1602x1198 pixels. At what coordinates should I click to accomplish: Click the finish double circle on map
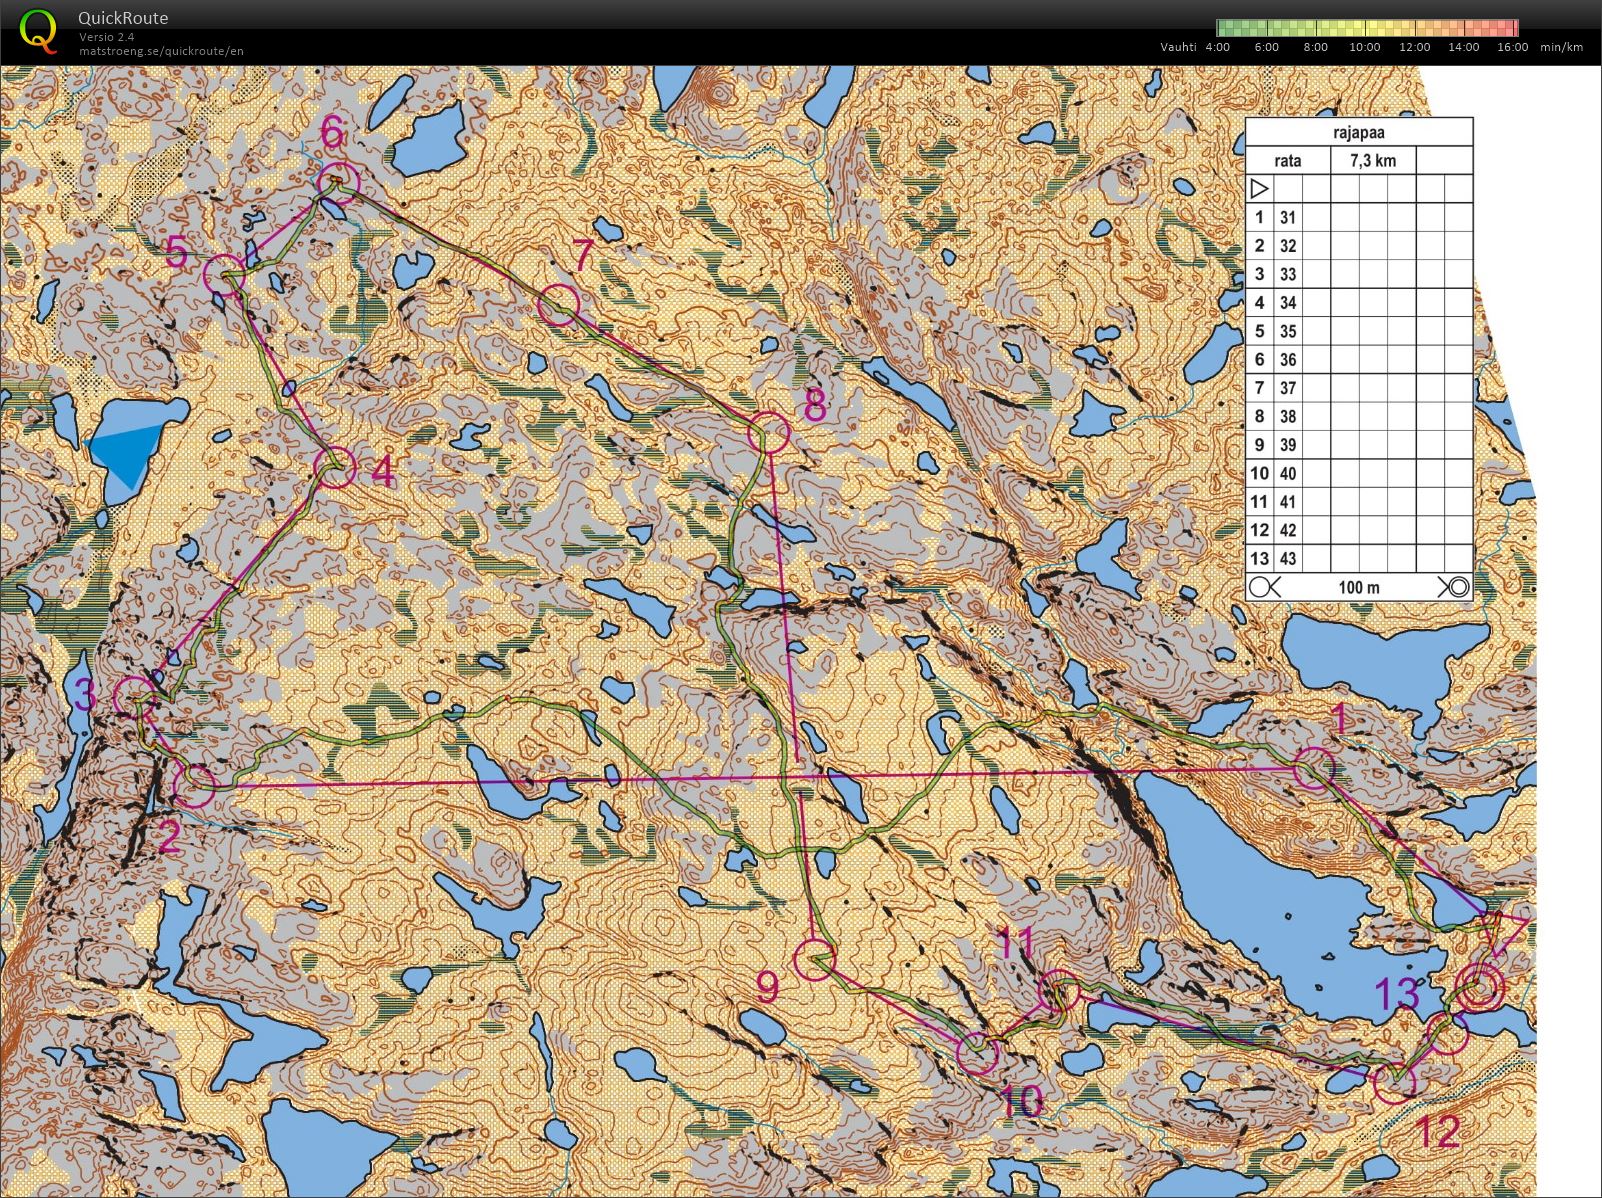[1480, 988]
